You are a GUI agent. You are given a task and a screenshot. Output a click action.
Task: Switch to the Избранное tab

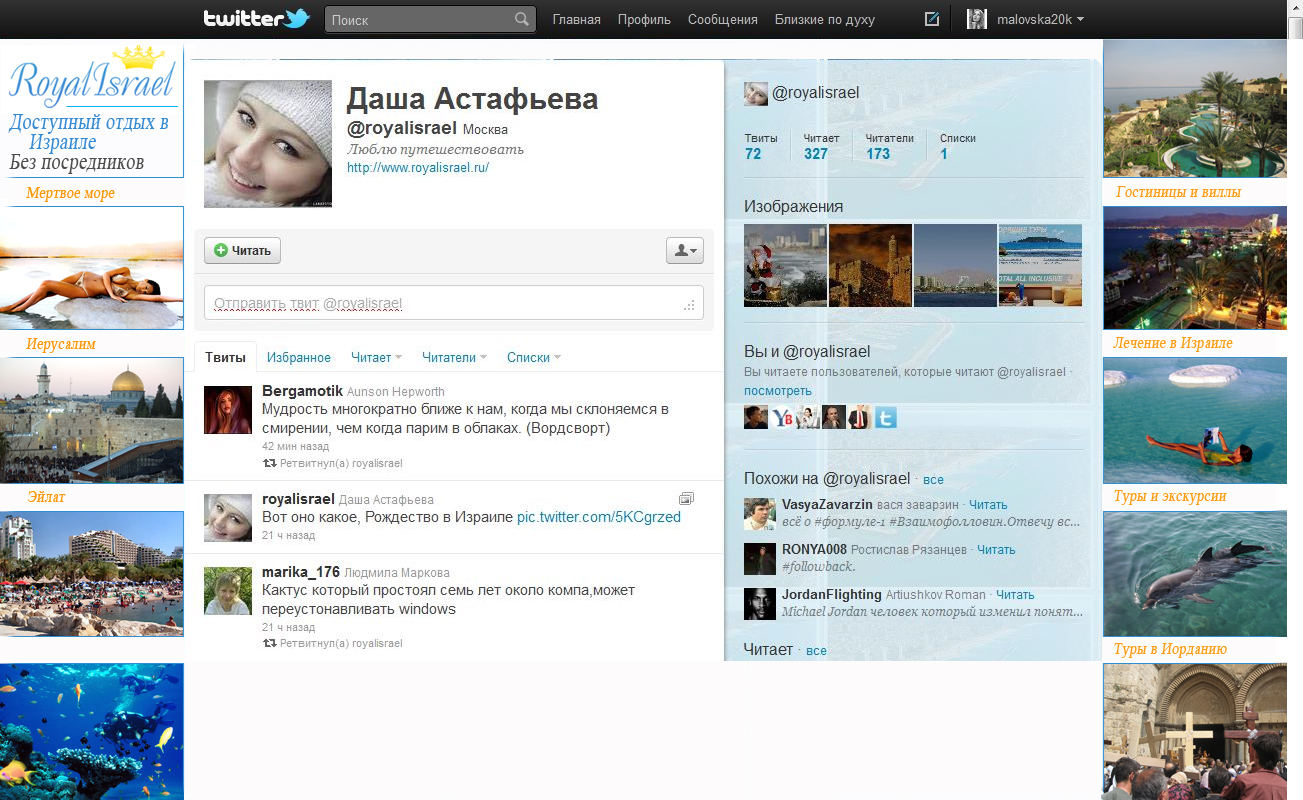coord(299,357)
